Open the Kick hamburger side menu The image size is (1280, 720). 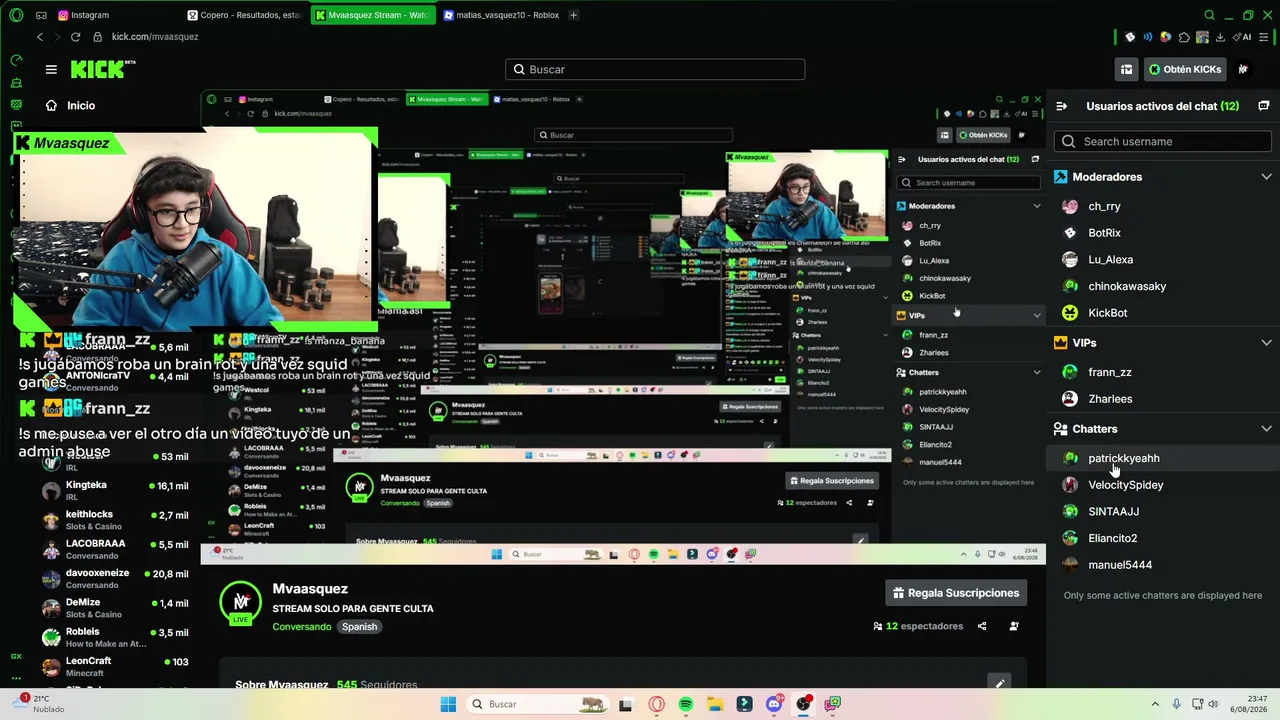coord(51,69)
